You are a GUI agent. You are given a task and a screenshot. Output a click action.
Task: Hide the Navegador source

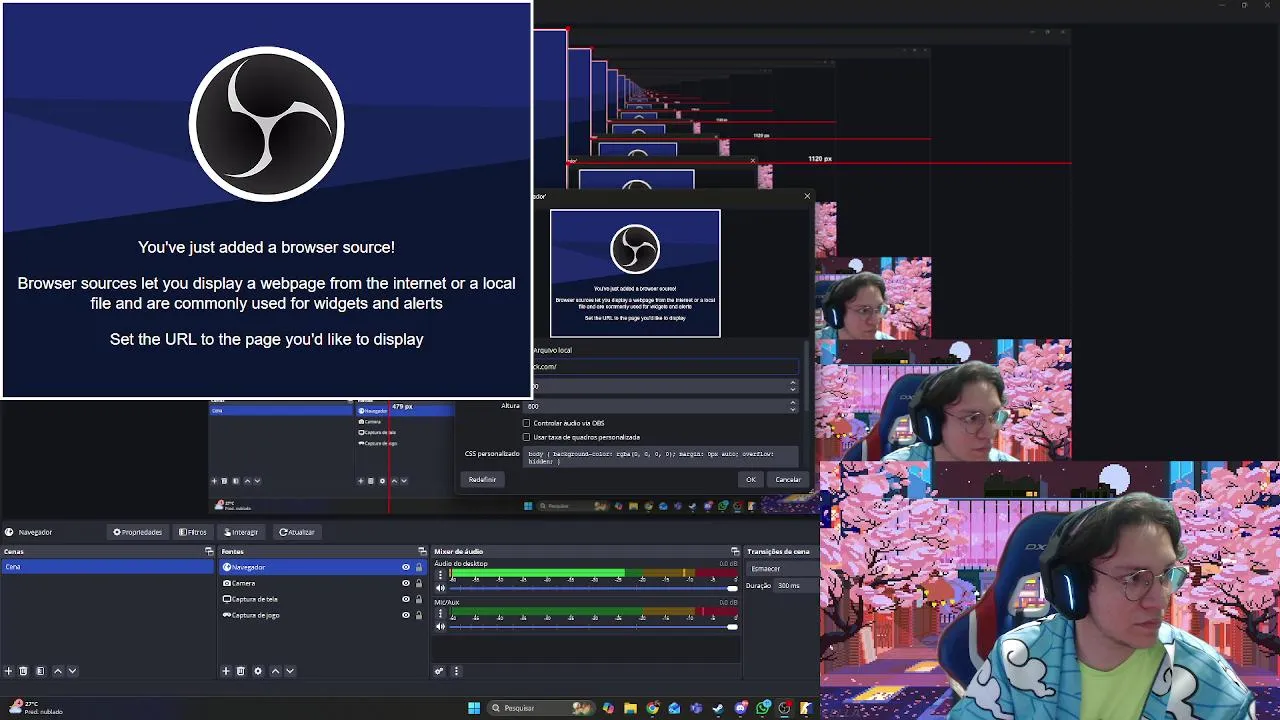406,567
